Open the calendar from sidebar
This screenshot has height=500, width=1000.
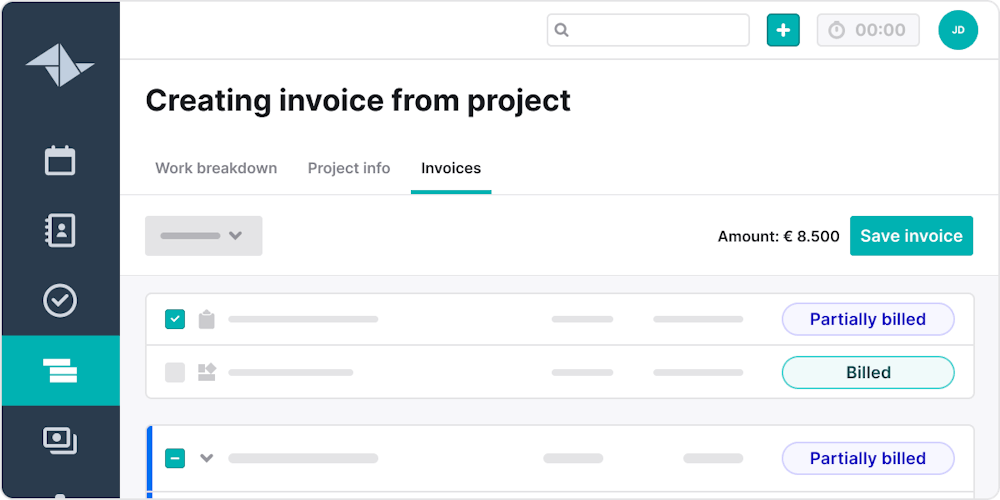pyautogui.click(x=60, y=160)
